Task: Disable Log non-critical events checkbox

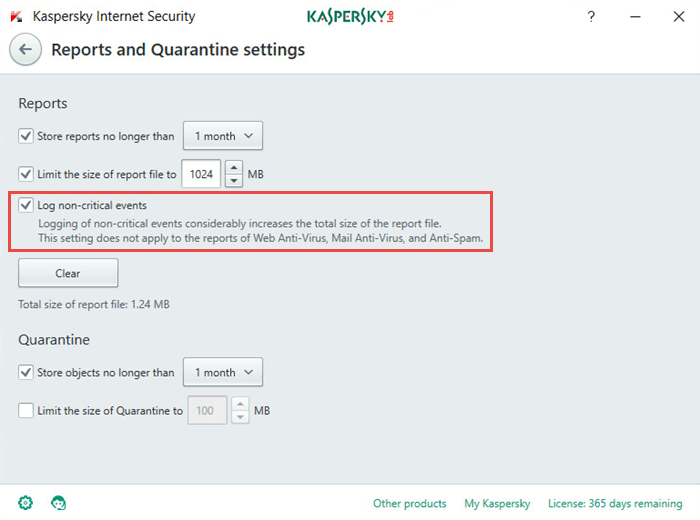Action: click(x=26, y=205)
